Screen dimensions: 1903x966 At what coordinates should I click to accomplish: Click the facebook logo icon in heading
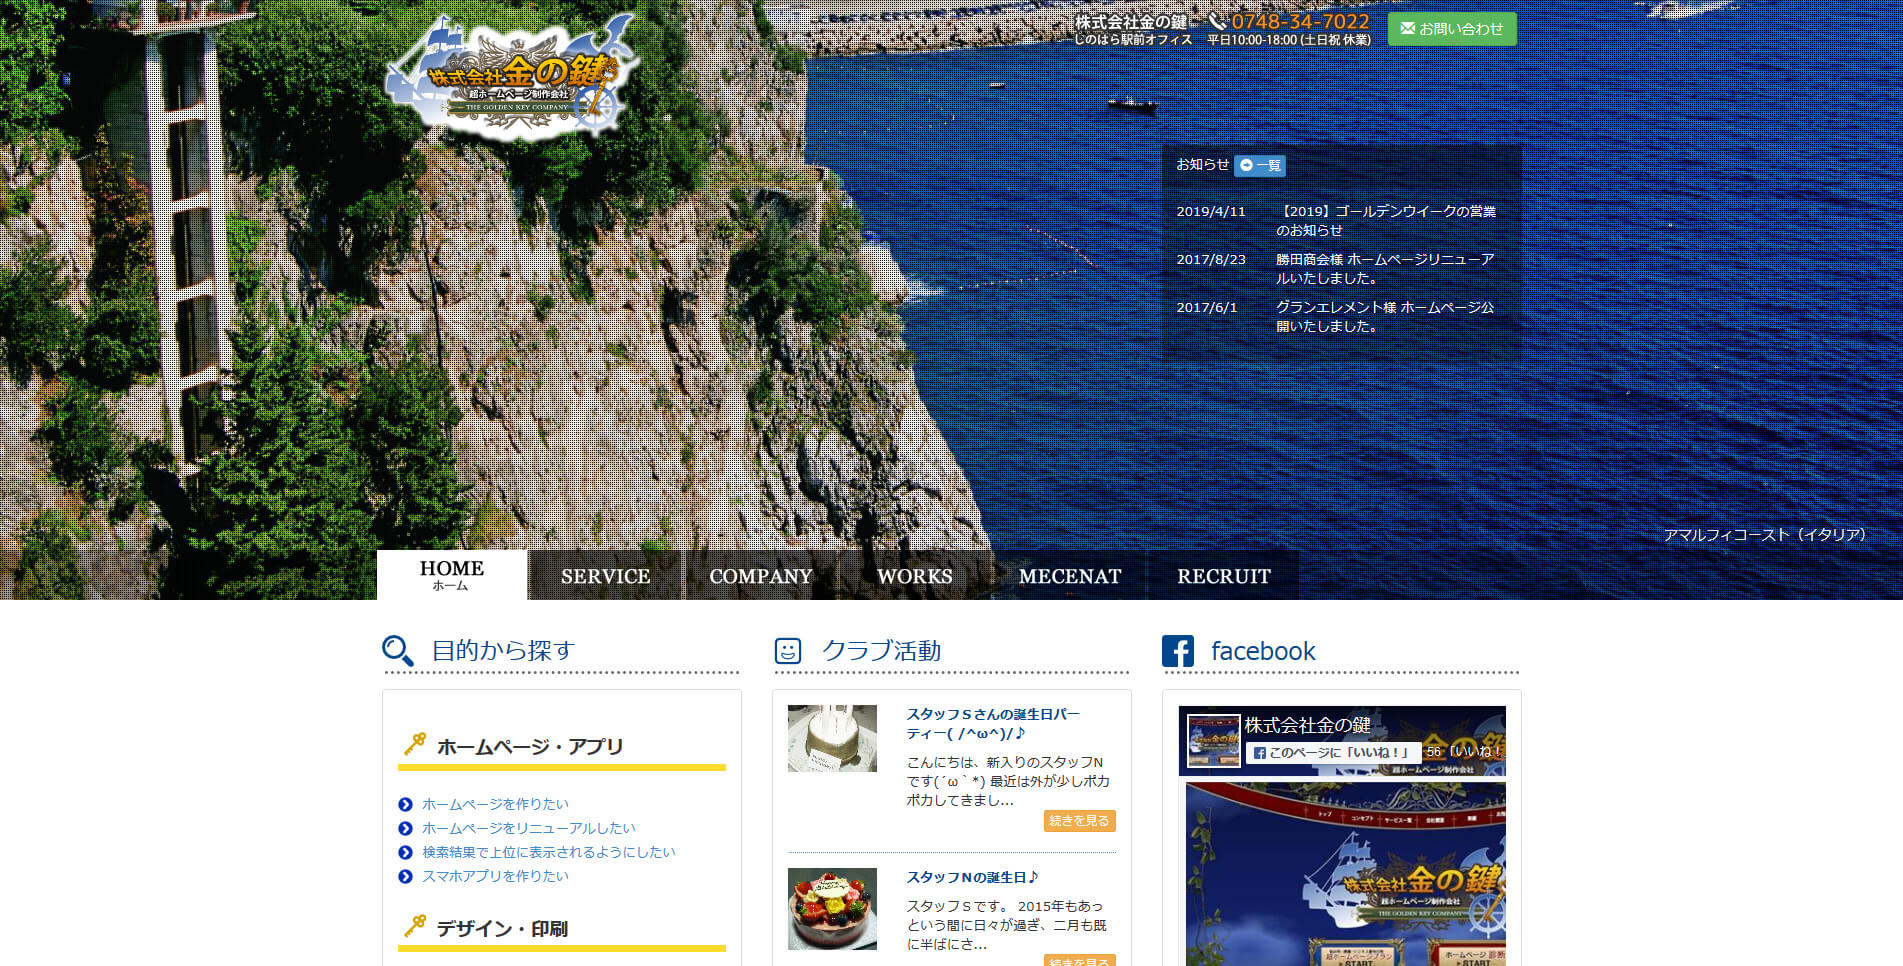pos(1178,651)
